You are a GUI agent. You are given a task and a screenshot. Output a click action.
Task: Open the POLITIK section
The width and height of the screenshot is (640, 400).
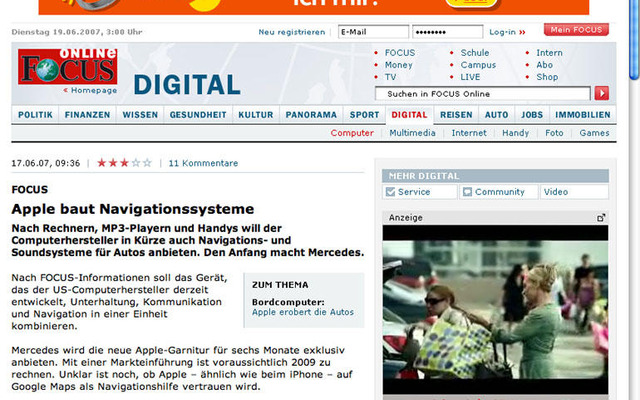click(35, 115)
